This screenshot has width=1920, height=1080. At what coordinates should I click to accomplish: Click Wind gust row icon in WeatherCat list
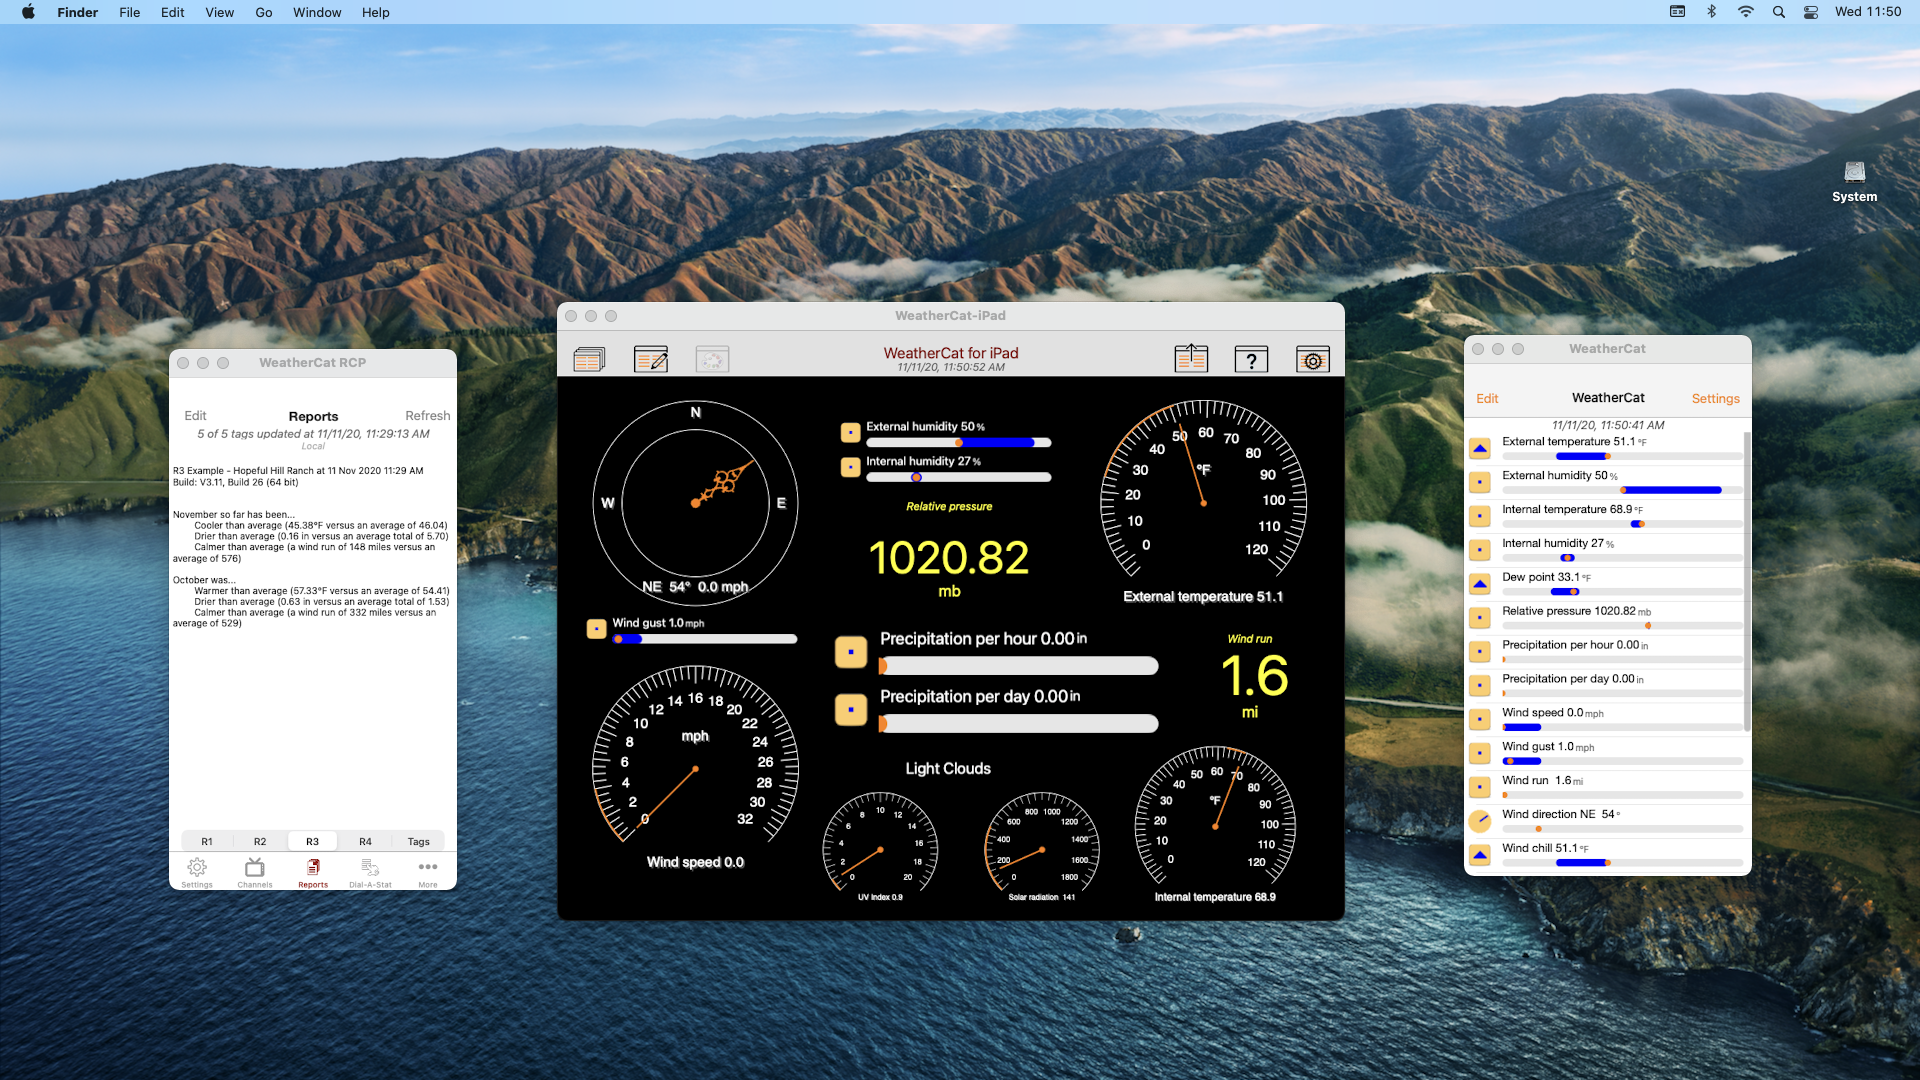coord(1480,753)
